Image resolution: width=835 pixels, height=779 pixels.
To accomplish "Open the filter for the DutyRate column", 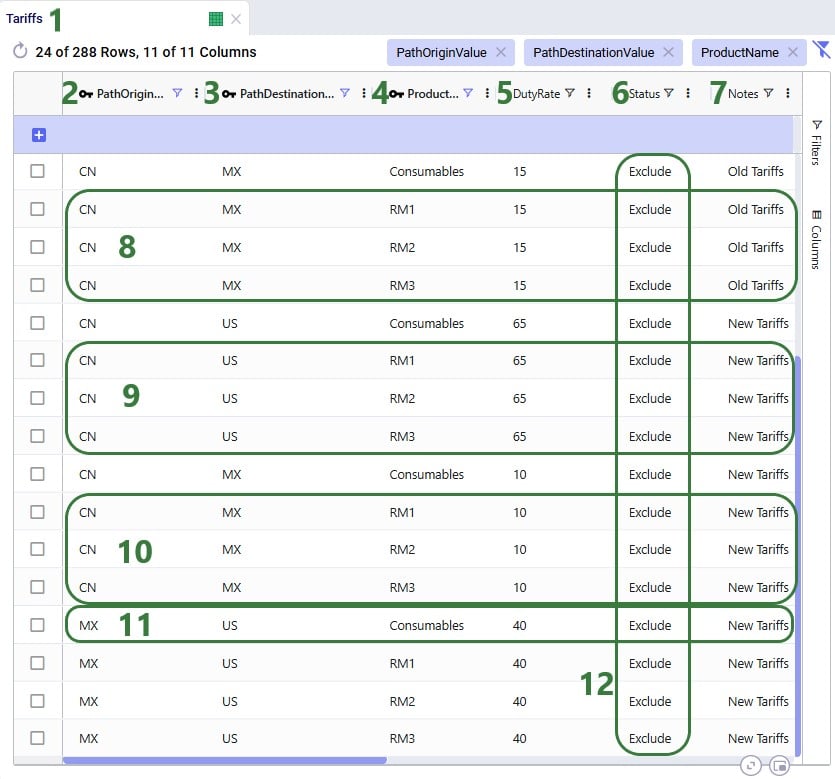I will (570, 93).
